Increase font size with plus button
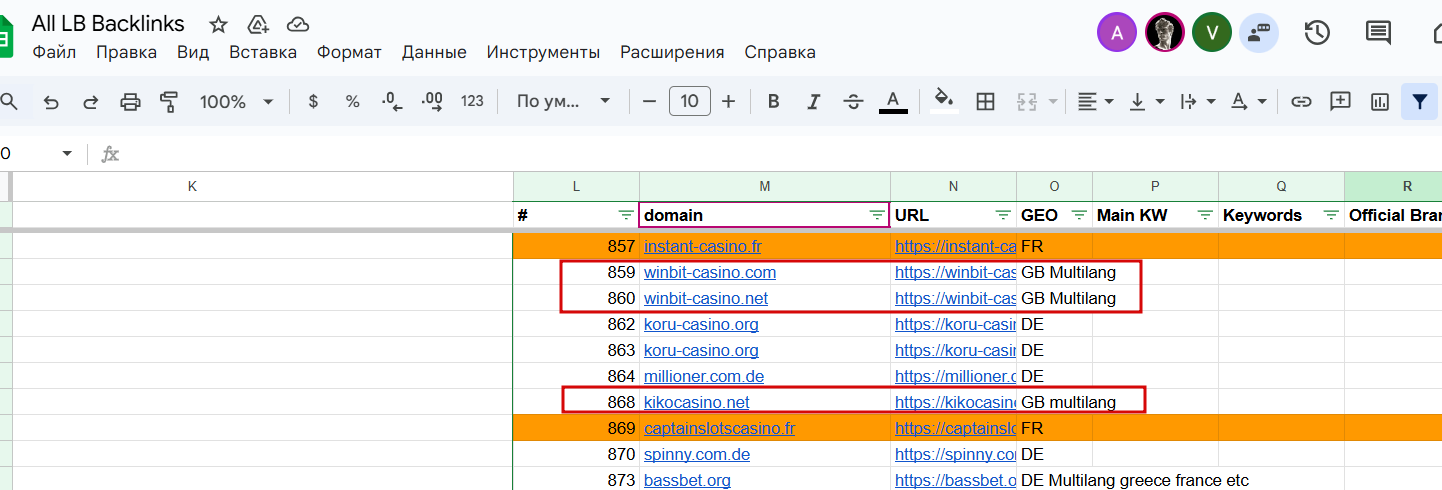Viewport: 1442px width, 490px height. click(729, 101)
